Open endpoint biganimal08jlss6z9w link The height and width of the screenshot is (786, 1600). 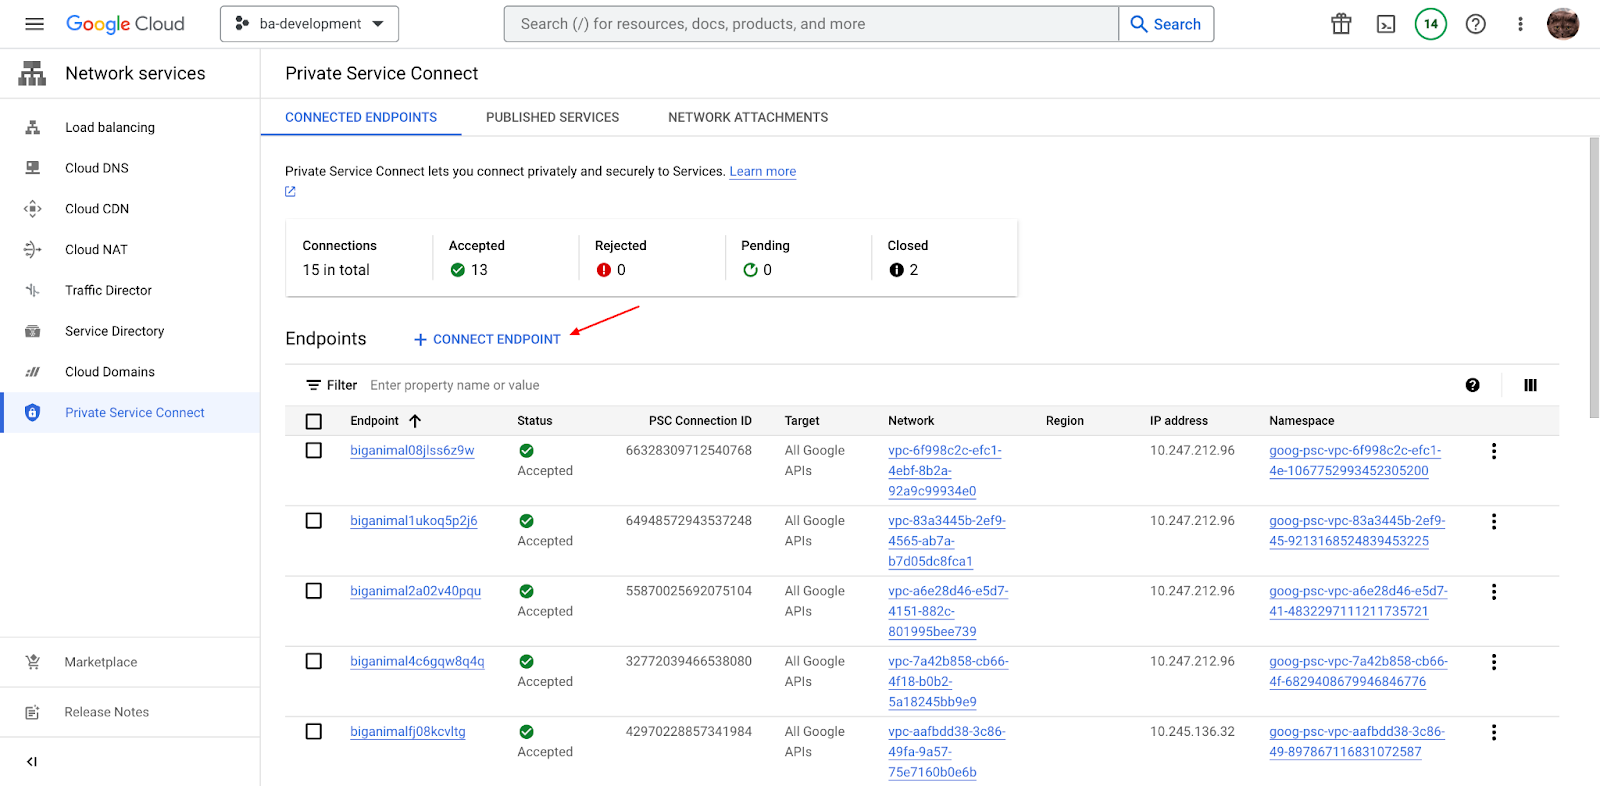point(412,451)
